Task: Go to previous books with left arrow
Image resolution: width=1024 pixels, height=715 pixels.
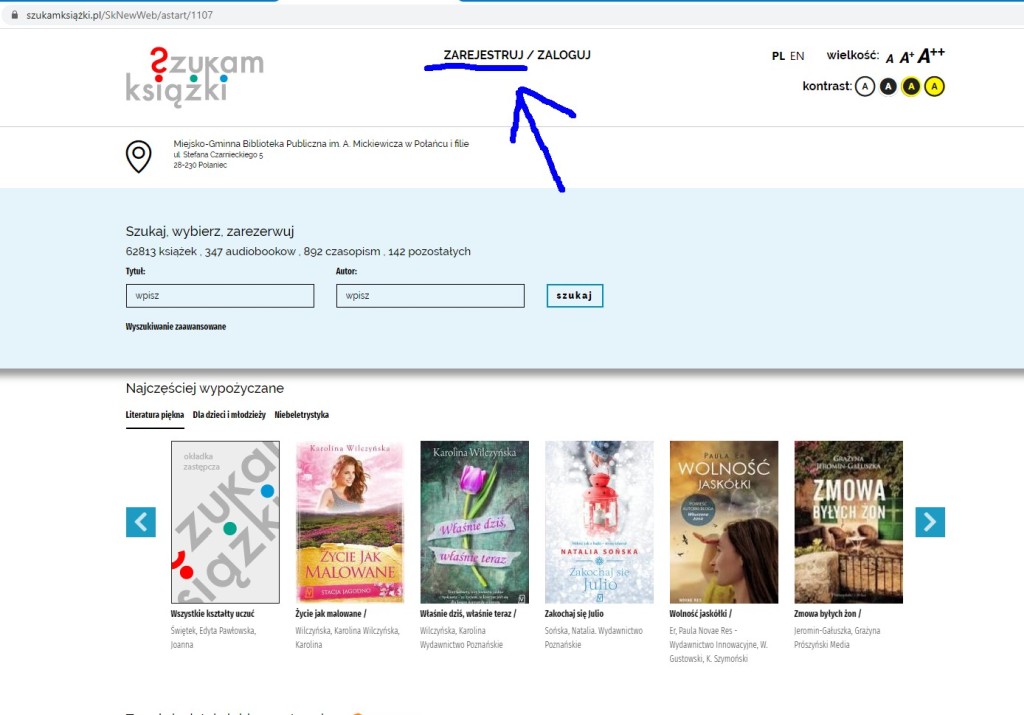Action: 141,522
